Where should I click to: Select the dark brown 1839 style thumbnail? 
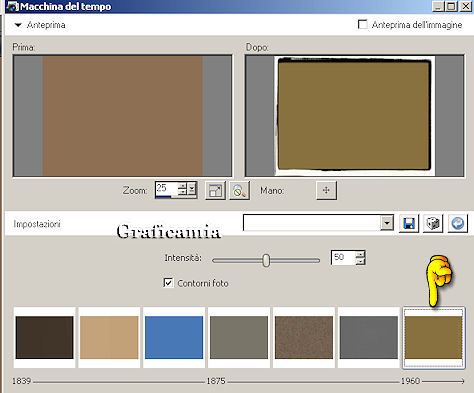tap(44, 337)
